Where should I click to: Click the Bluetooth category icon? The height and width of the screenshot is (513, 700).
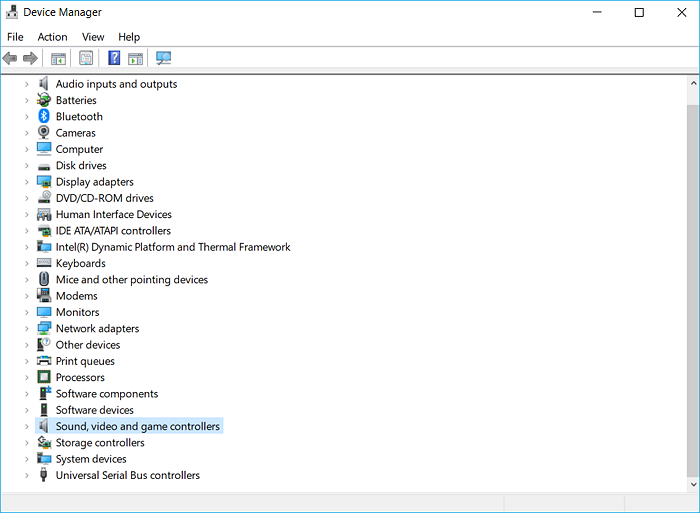coord(44,116)
